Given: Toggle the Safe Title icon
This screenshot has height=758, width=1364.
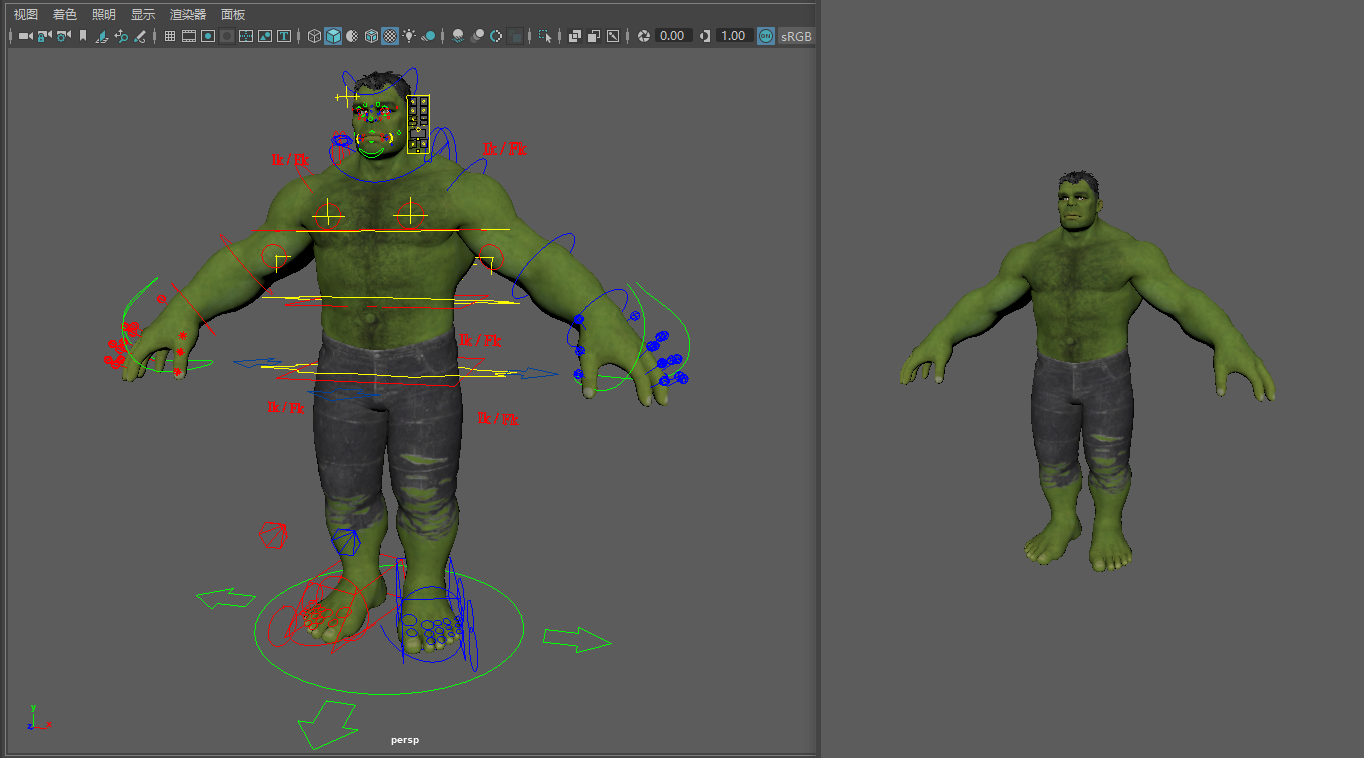Looking at the screenshot, I should [284, 36].
